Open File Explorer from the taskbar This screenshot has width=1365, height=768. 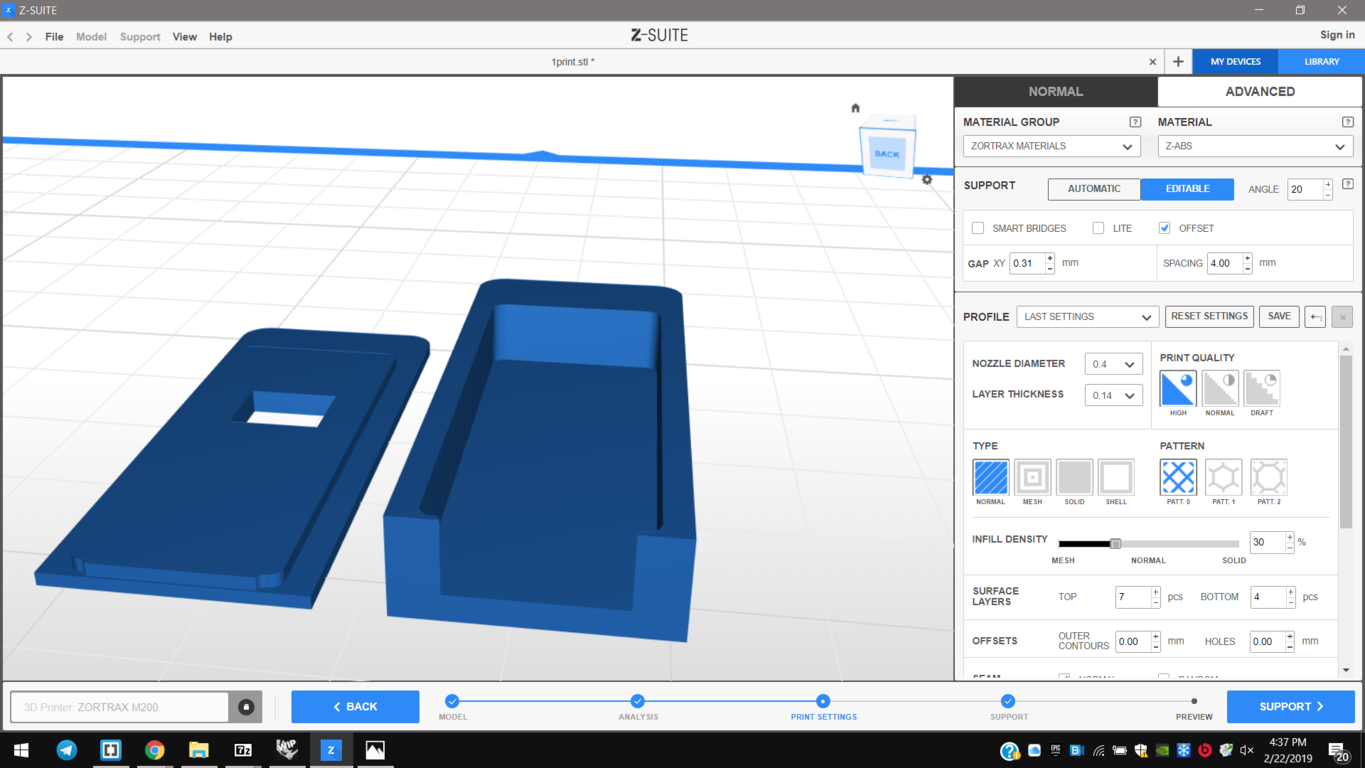pos(199,750)
